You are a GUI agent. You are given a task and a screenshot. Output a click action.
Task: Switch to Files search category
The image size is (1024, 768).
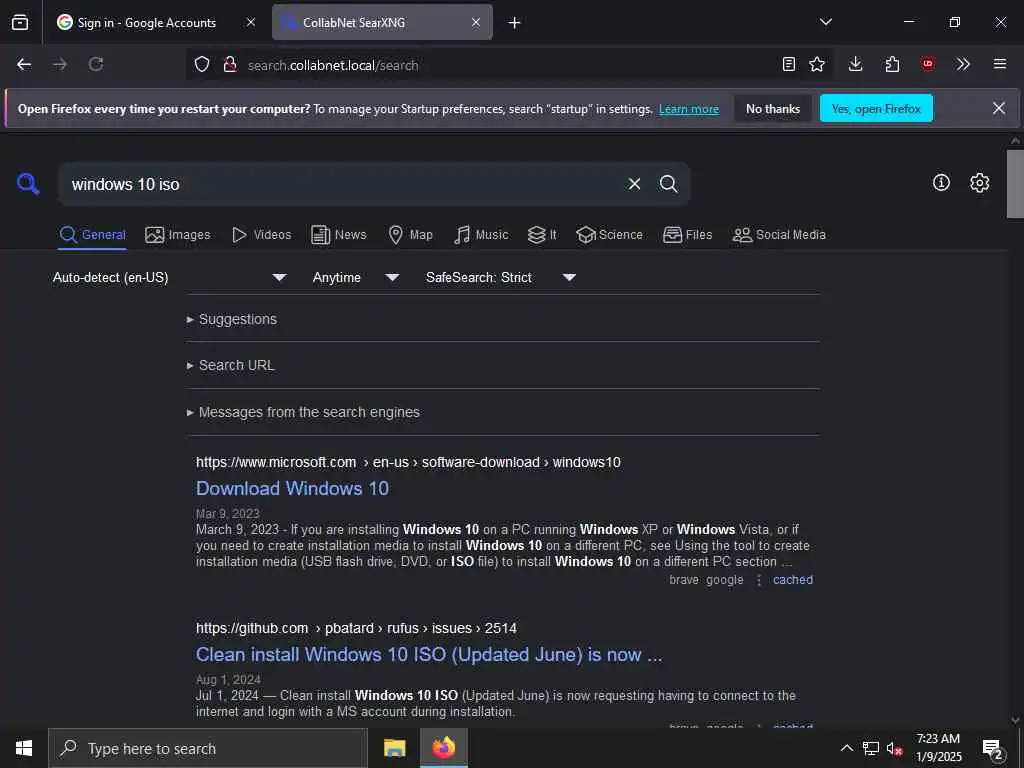coord(687,235)
